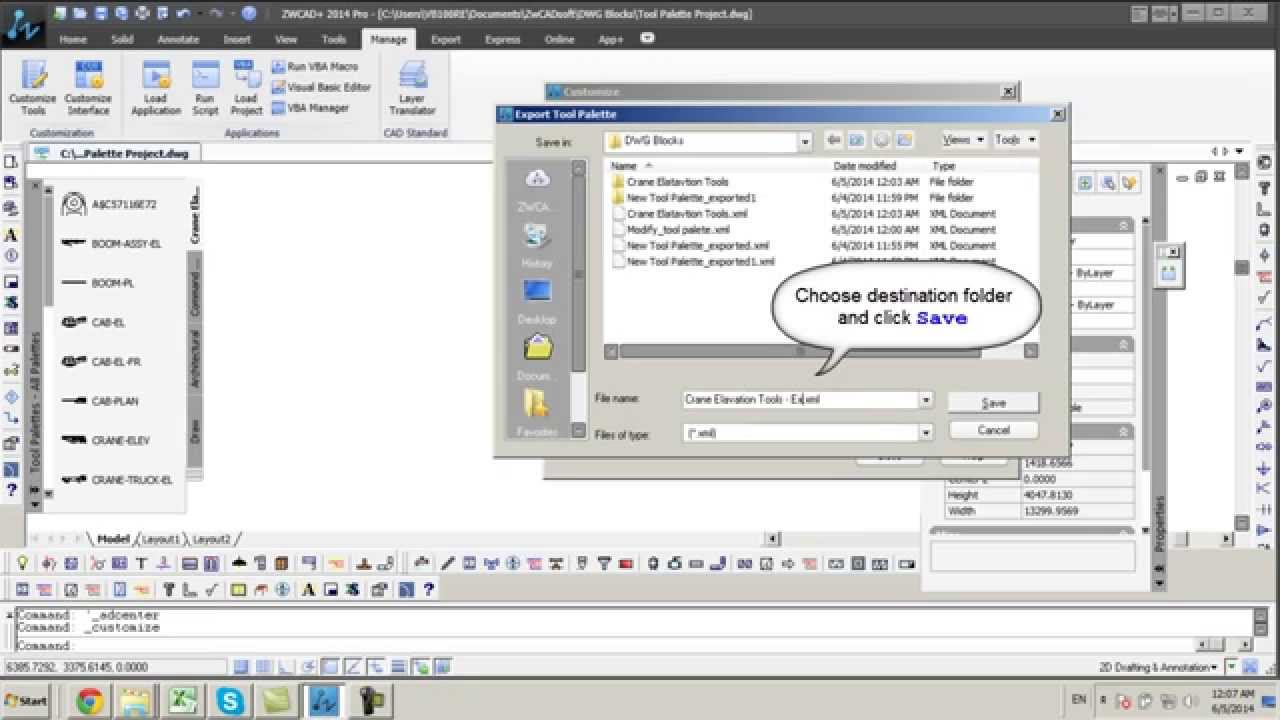The width and height of the screenshot is (1280, 720).
Task: Open the Save in folder dropdown
Action: point(805,141)
